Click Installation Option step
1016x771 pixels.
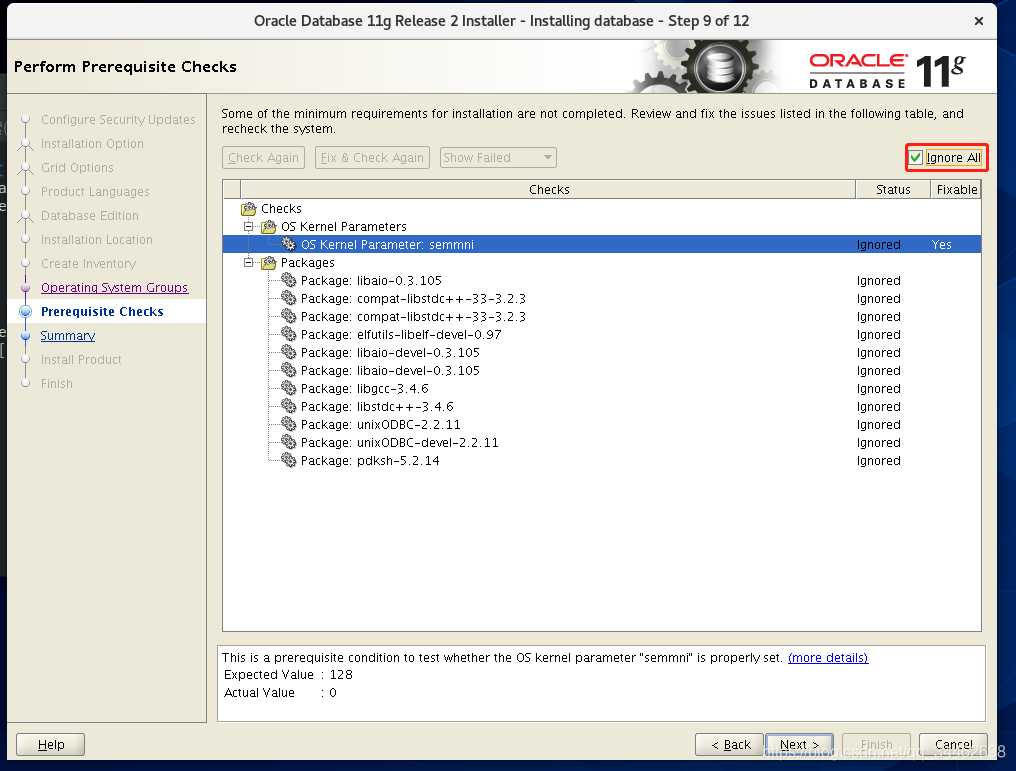point(92,144)
